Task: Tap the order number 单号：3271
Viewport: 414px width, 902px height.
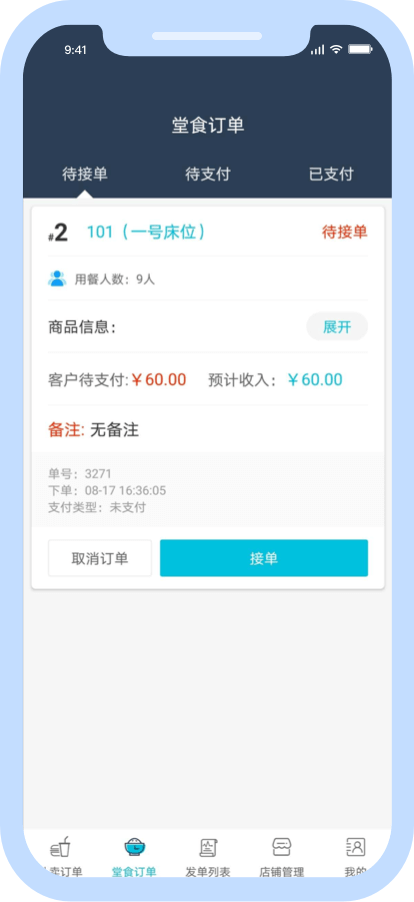Action: pos(80,474)
